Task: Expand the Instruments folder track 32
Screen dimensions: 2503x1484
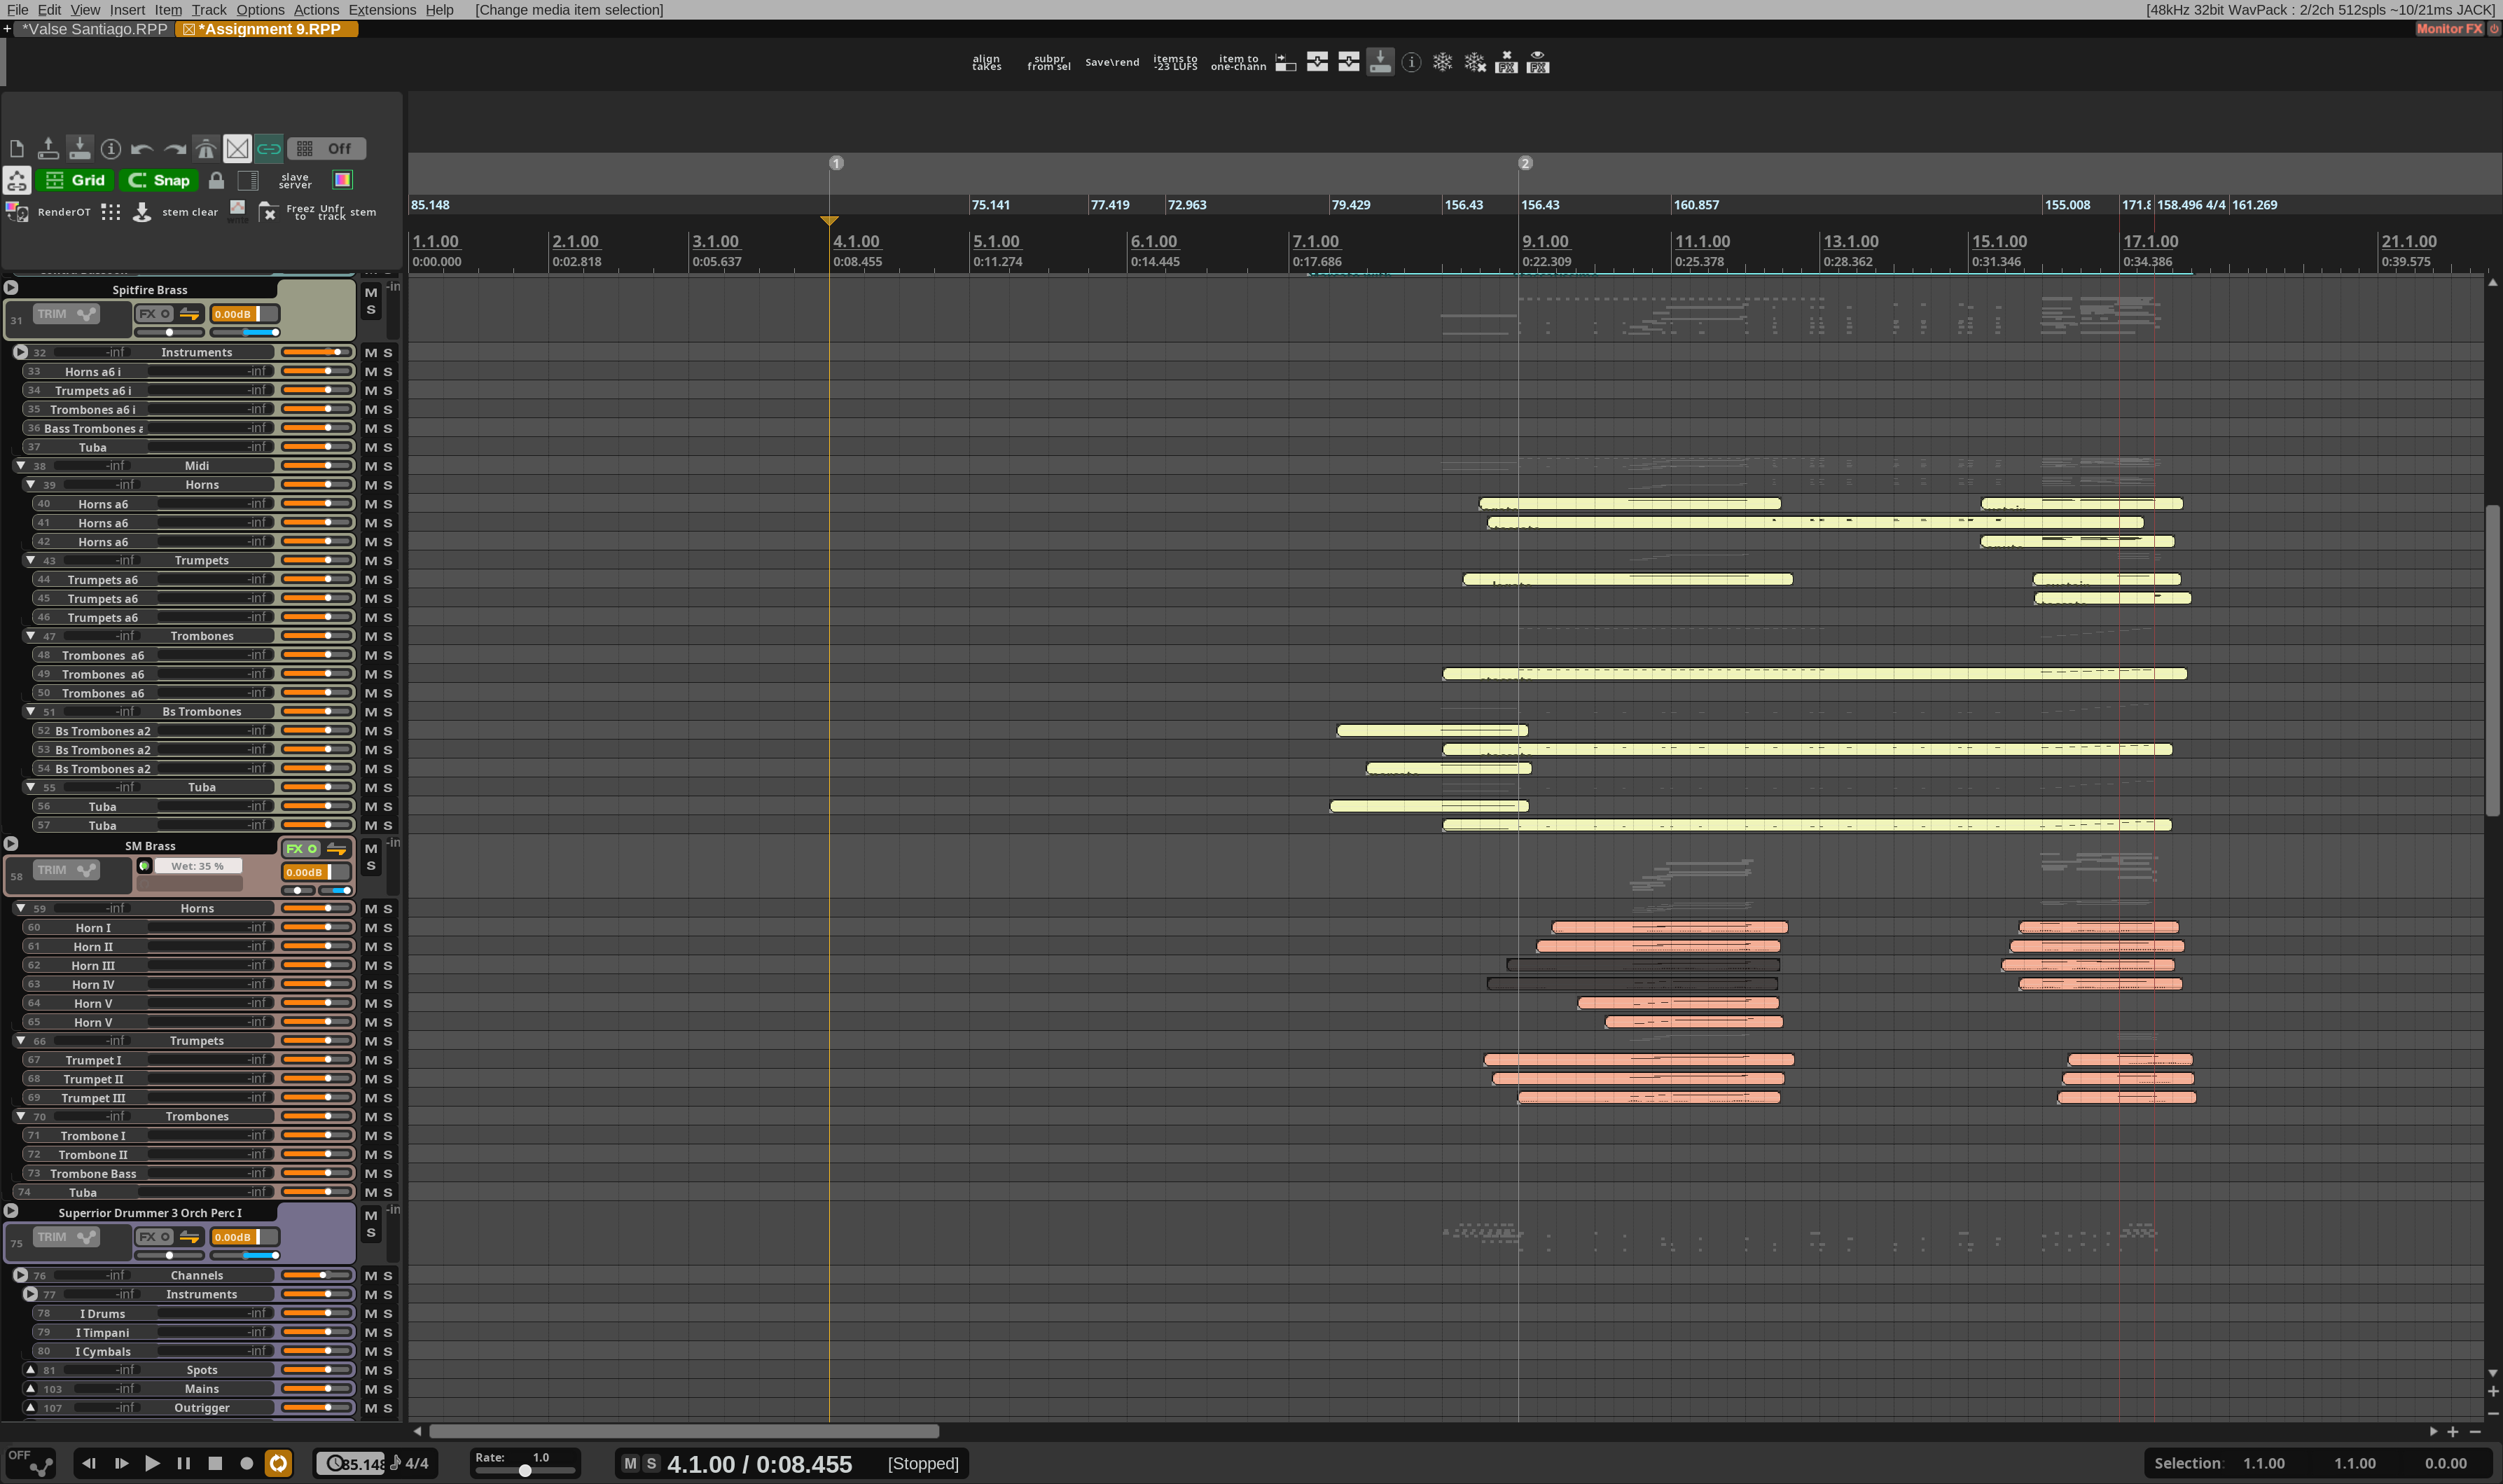Action: tap(20, 352)
